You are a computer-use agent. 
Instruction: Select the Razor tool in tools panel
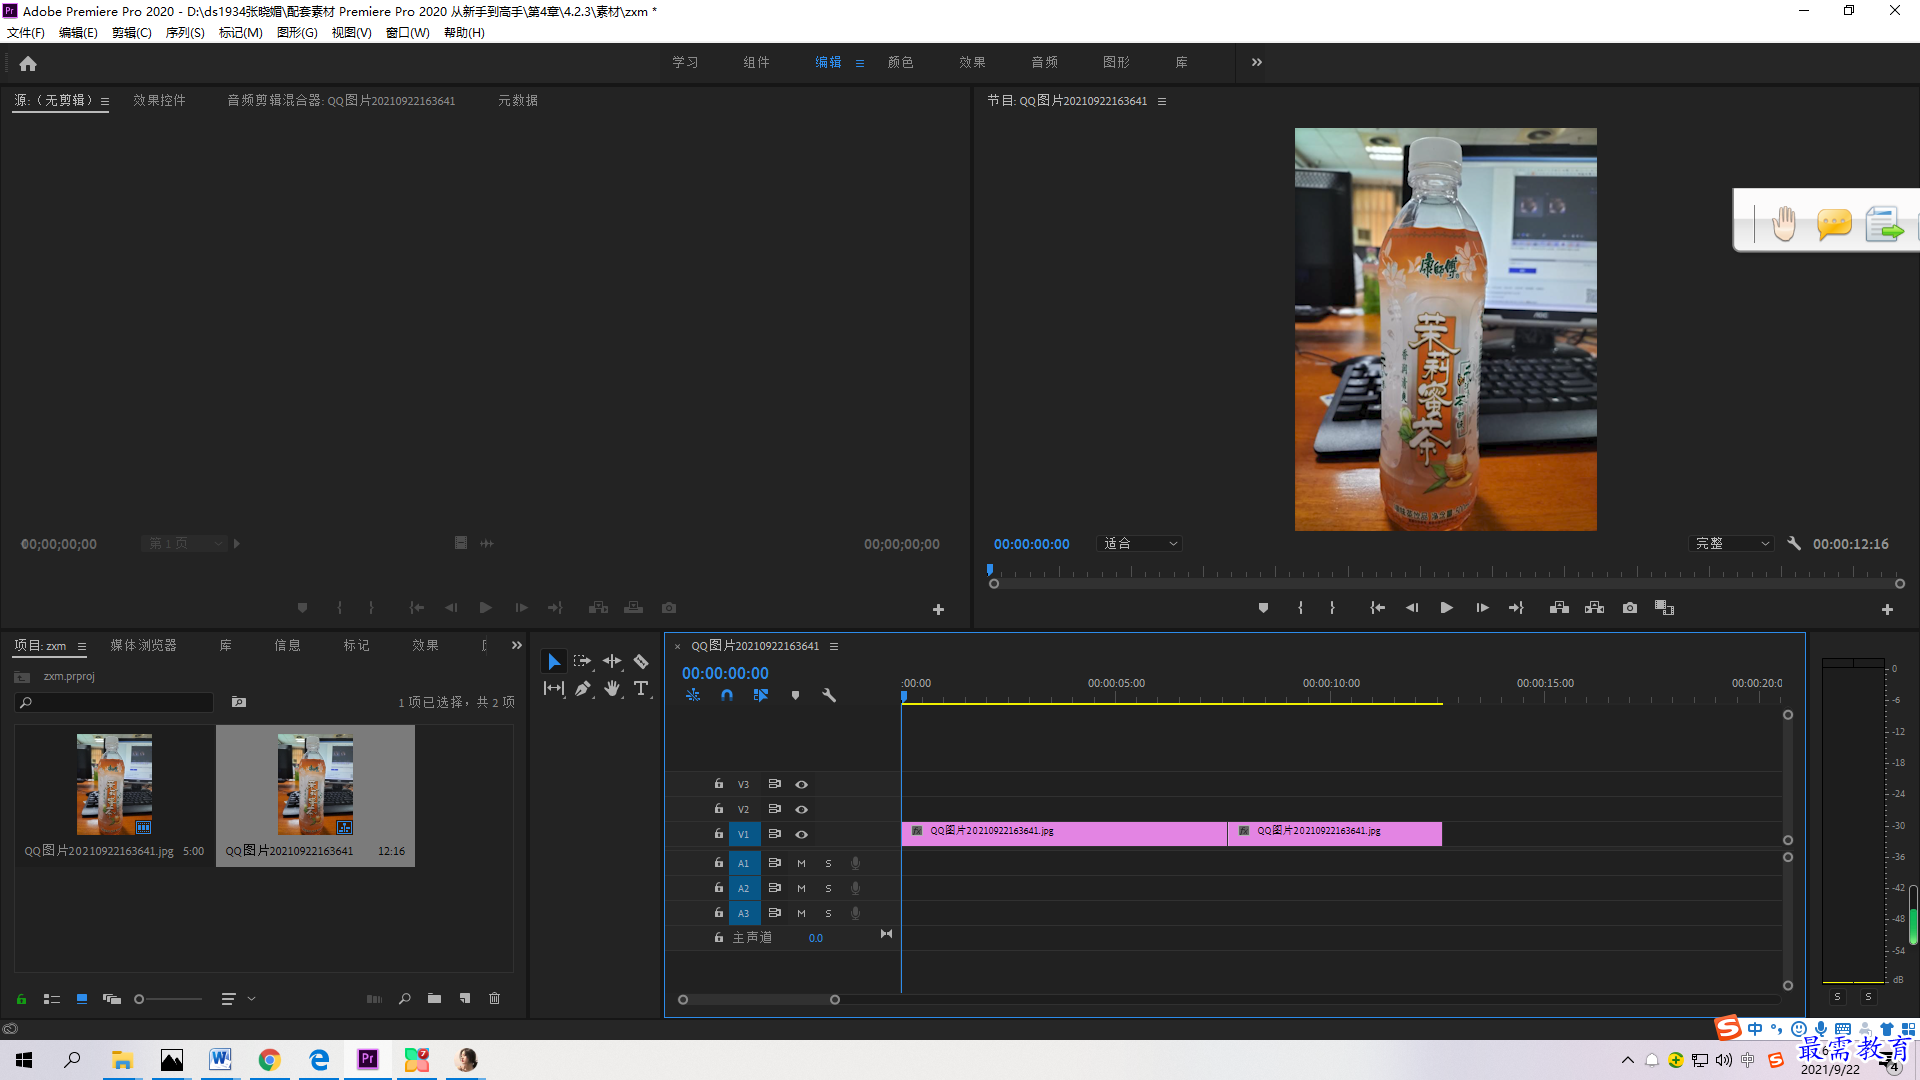(641, 662)
